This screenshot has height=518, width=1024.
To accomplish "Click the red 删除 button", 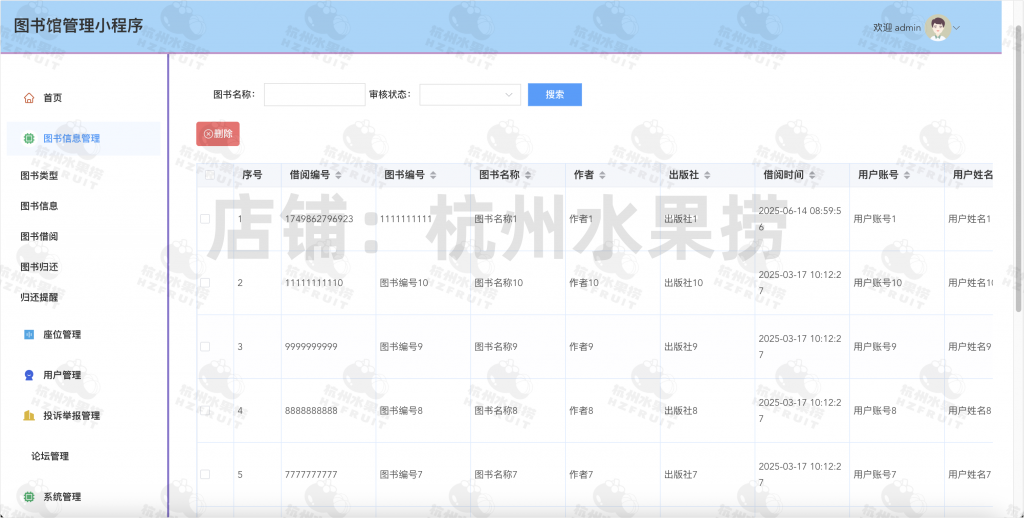I will point(218,134).
